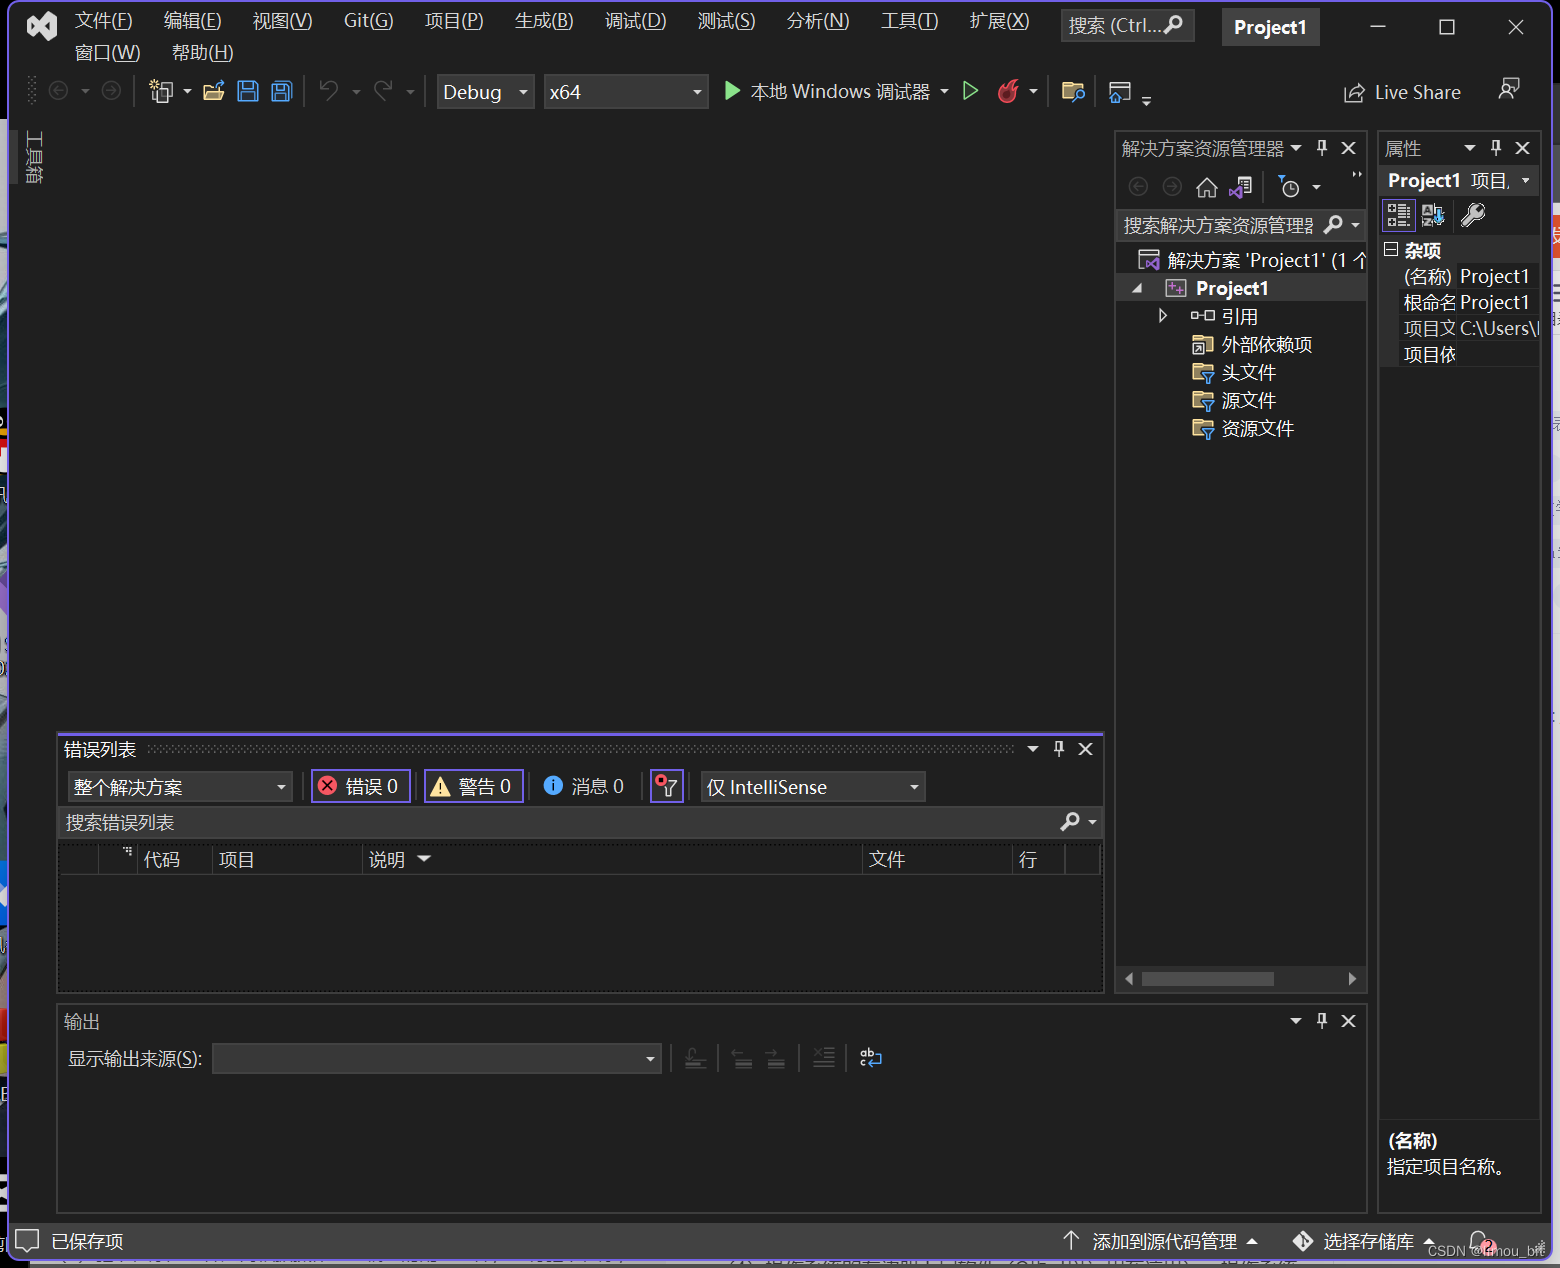
Task: Start without debugging using hollow green arrow
Action: coord(970,92)
